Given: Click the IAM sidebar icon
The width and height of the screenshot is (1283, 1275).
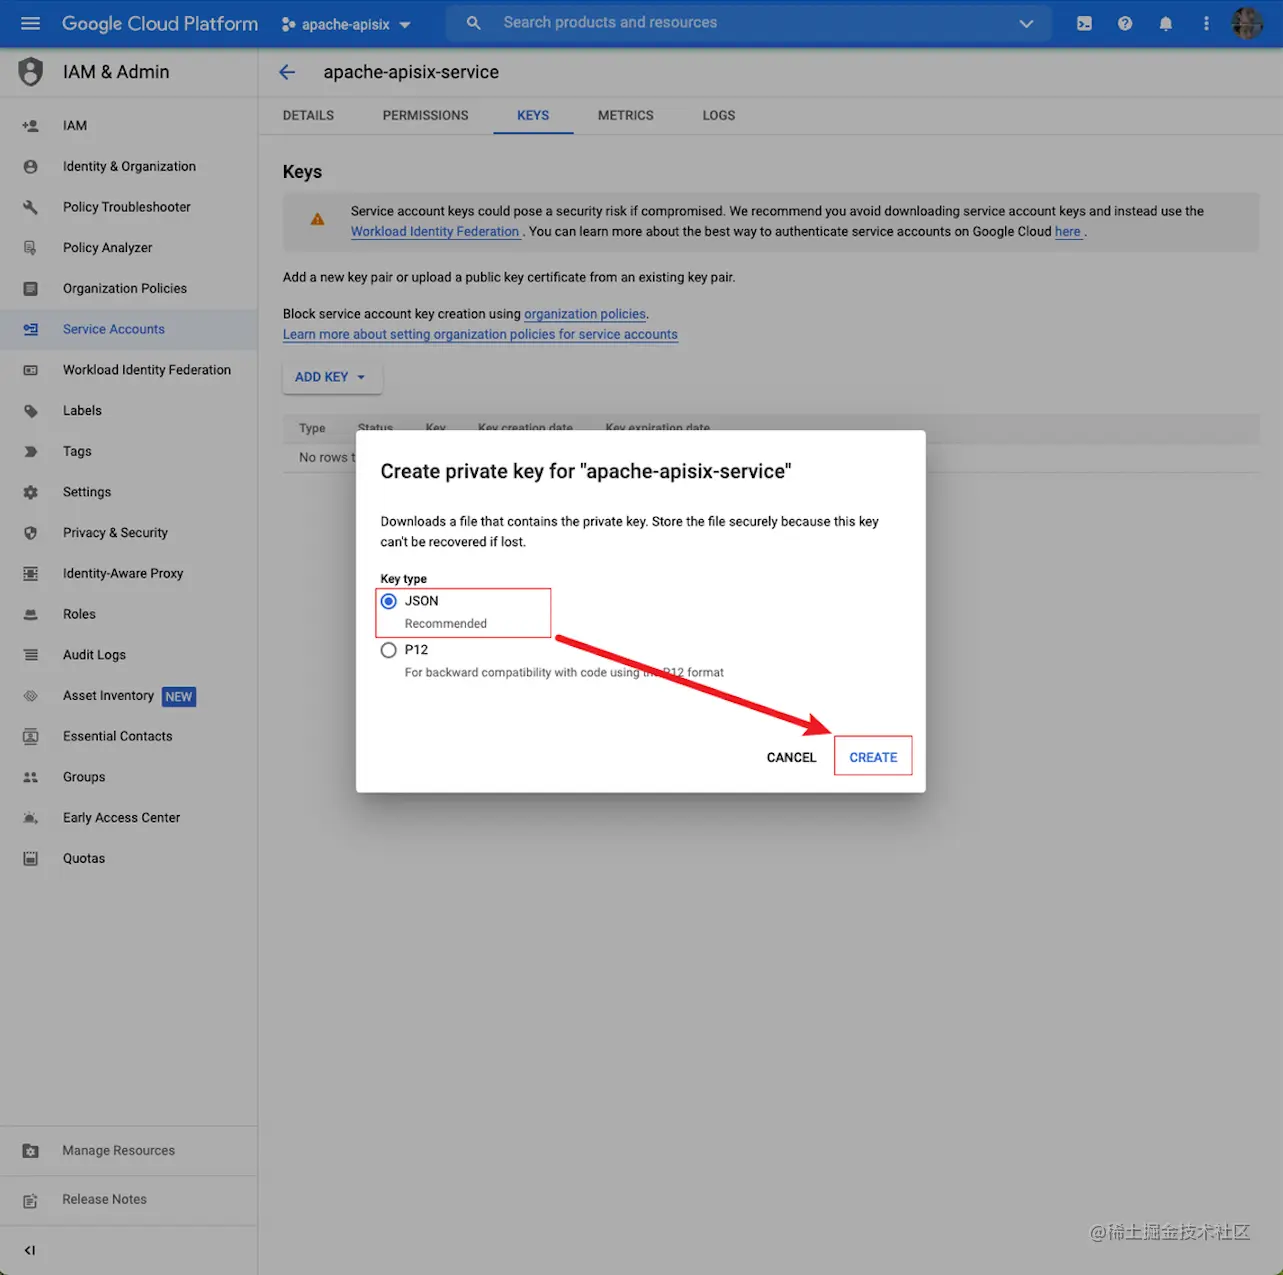Looking at the screenshot, I should tap(31, 126).
